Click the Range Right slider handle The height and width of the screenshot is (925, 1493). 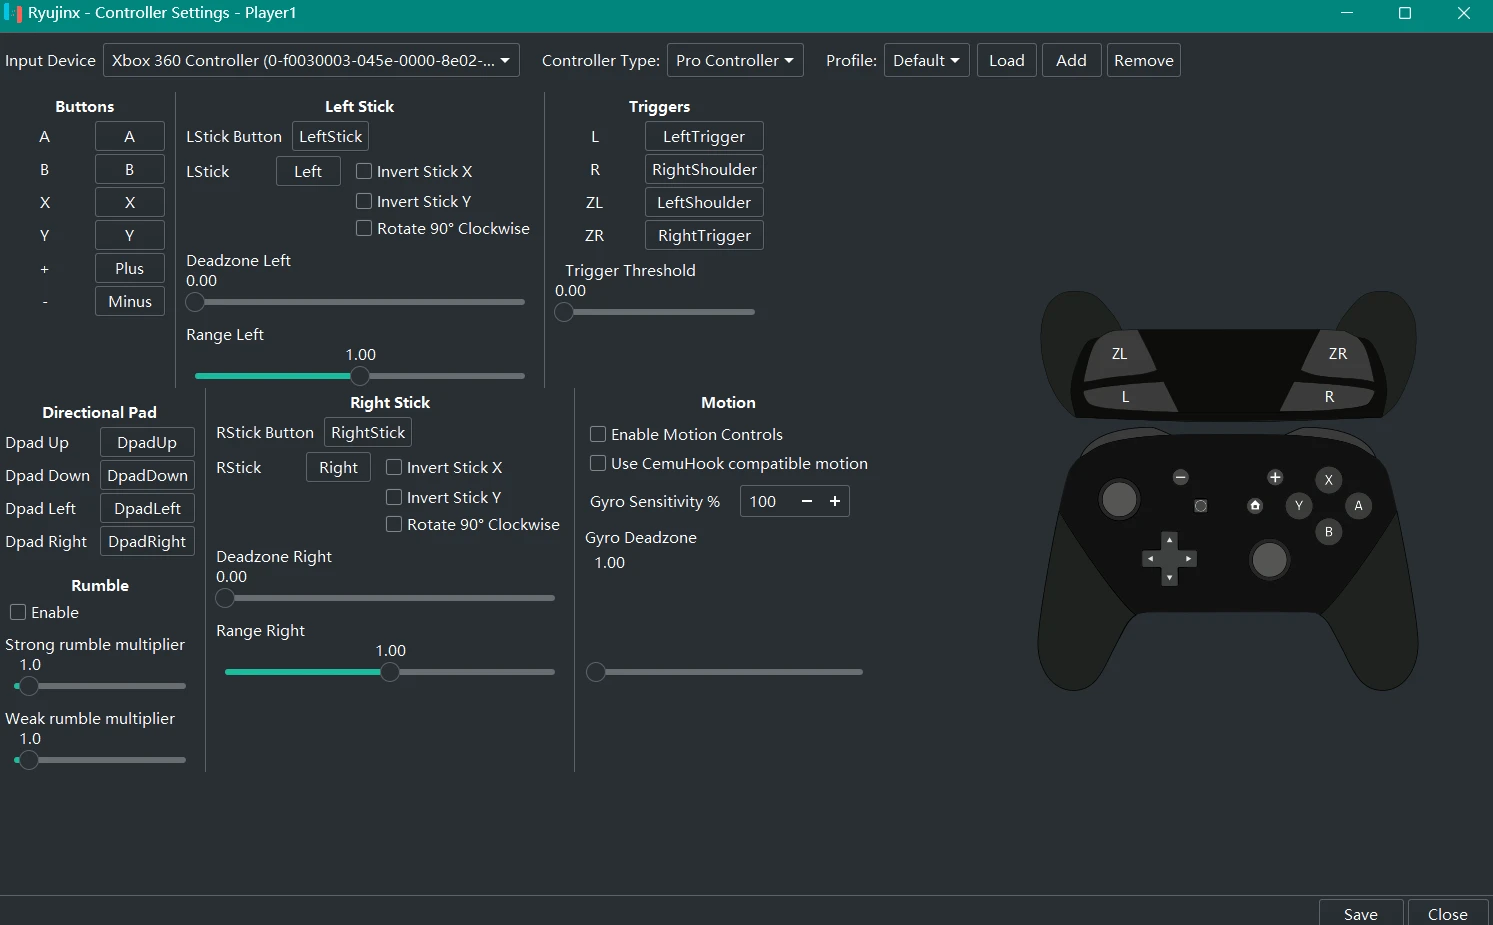[x=390, y=672]
